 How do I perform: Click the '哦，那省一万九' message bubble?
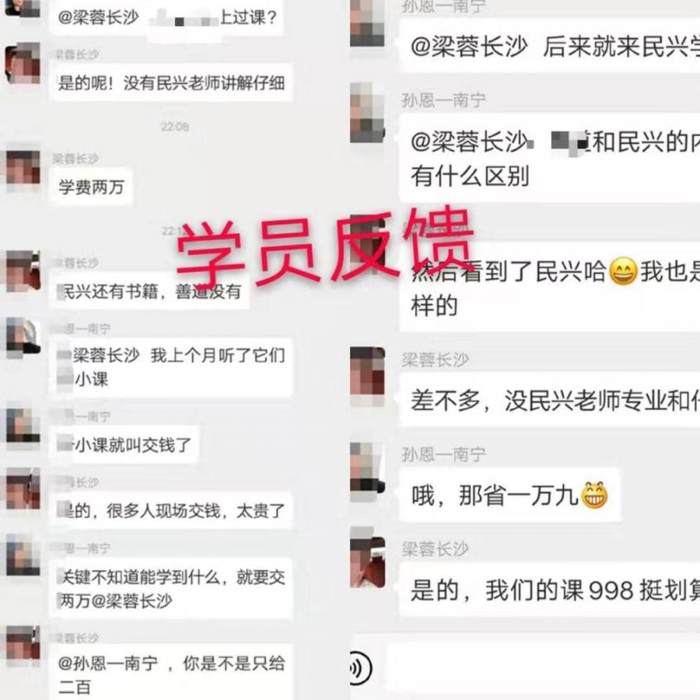pyautogui.click(x=510, y=495)
